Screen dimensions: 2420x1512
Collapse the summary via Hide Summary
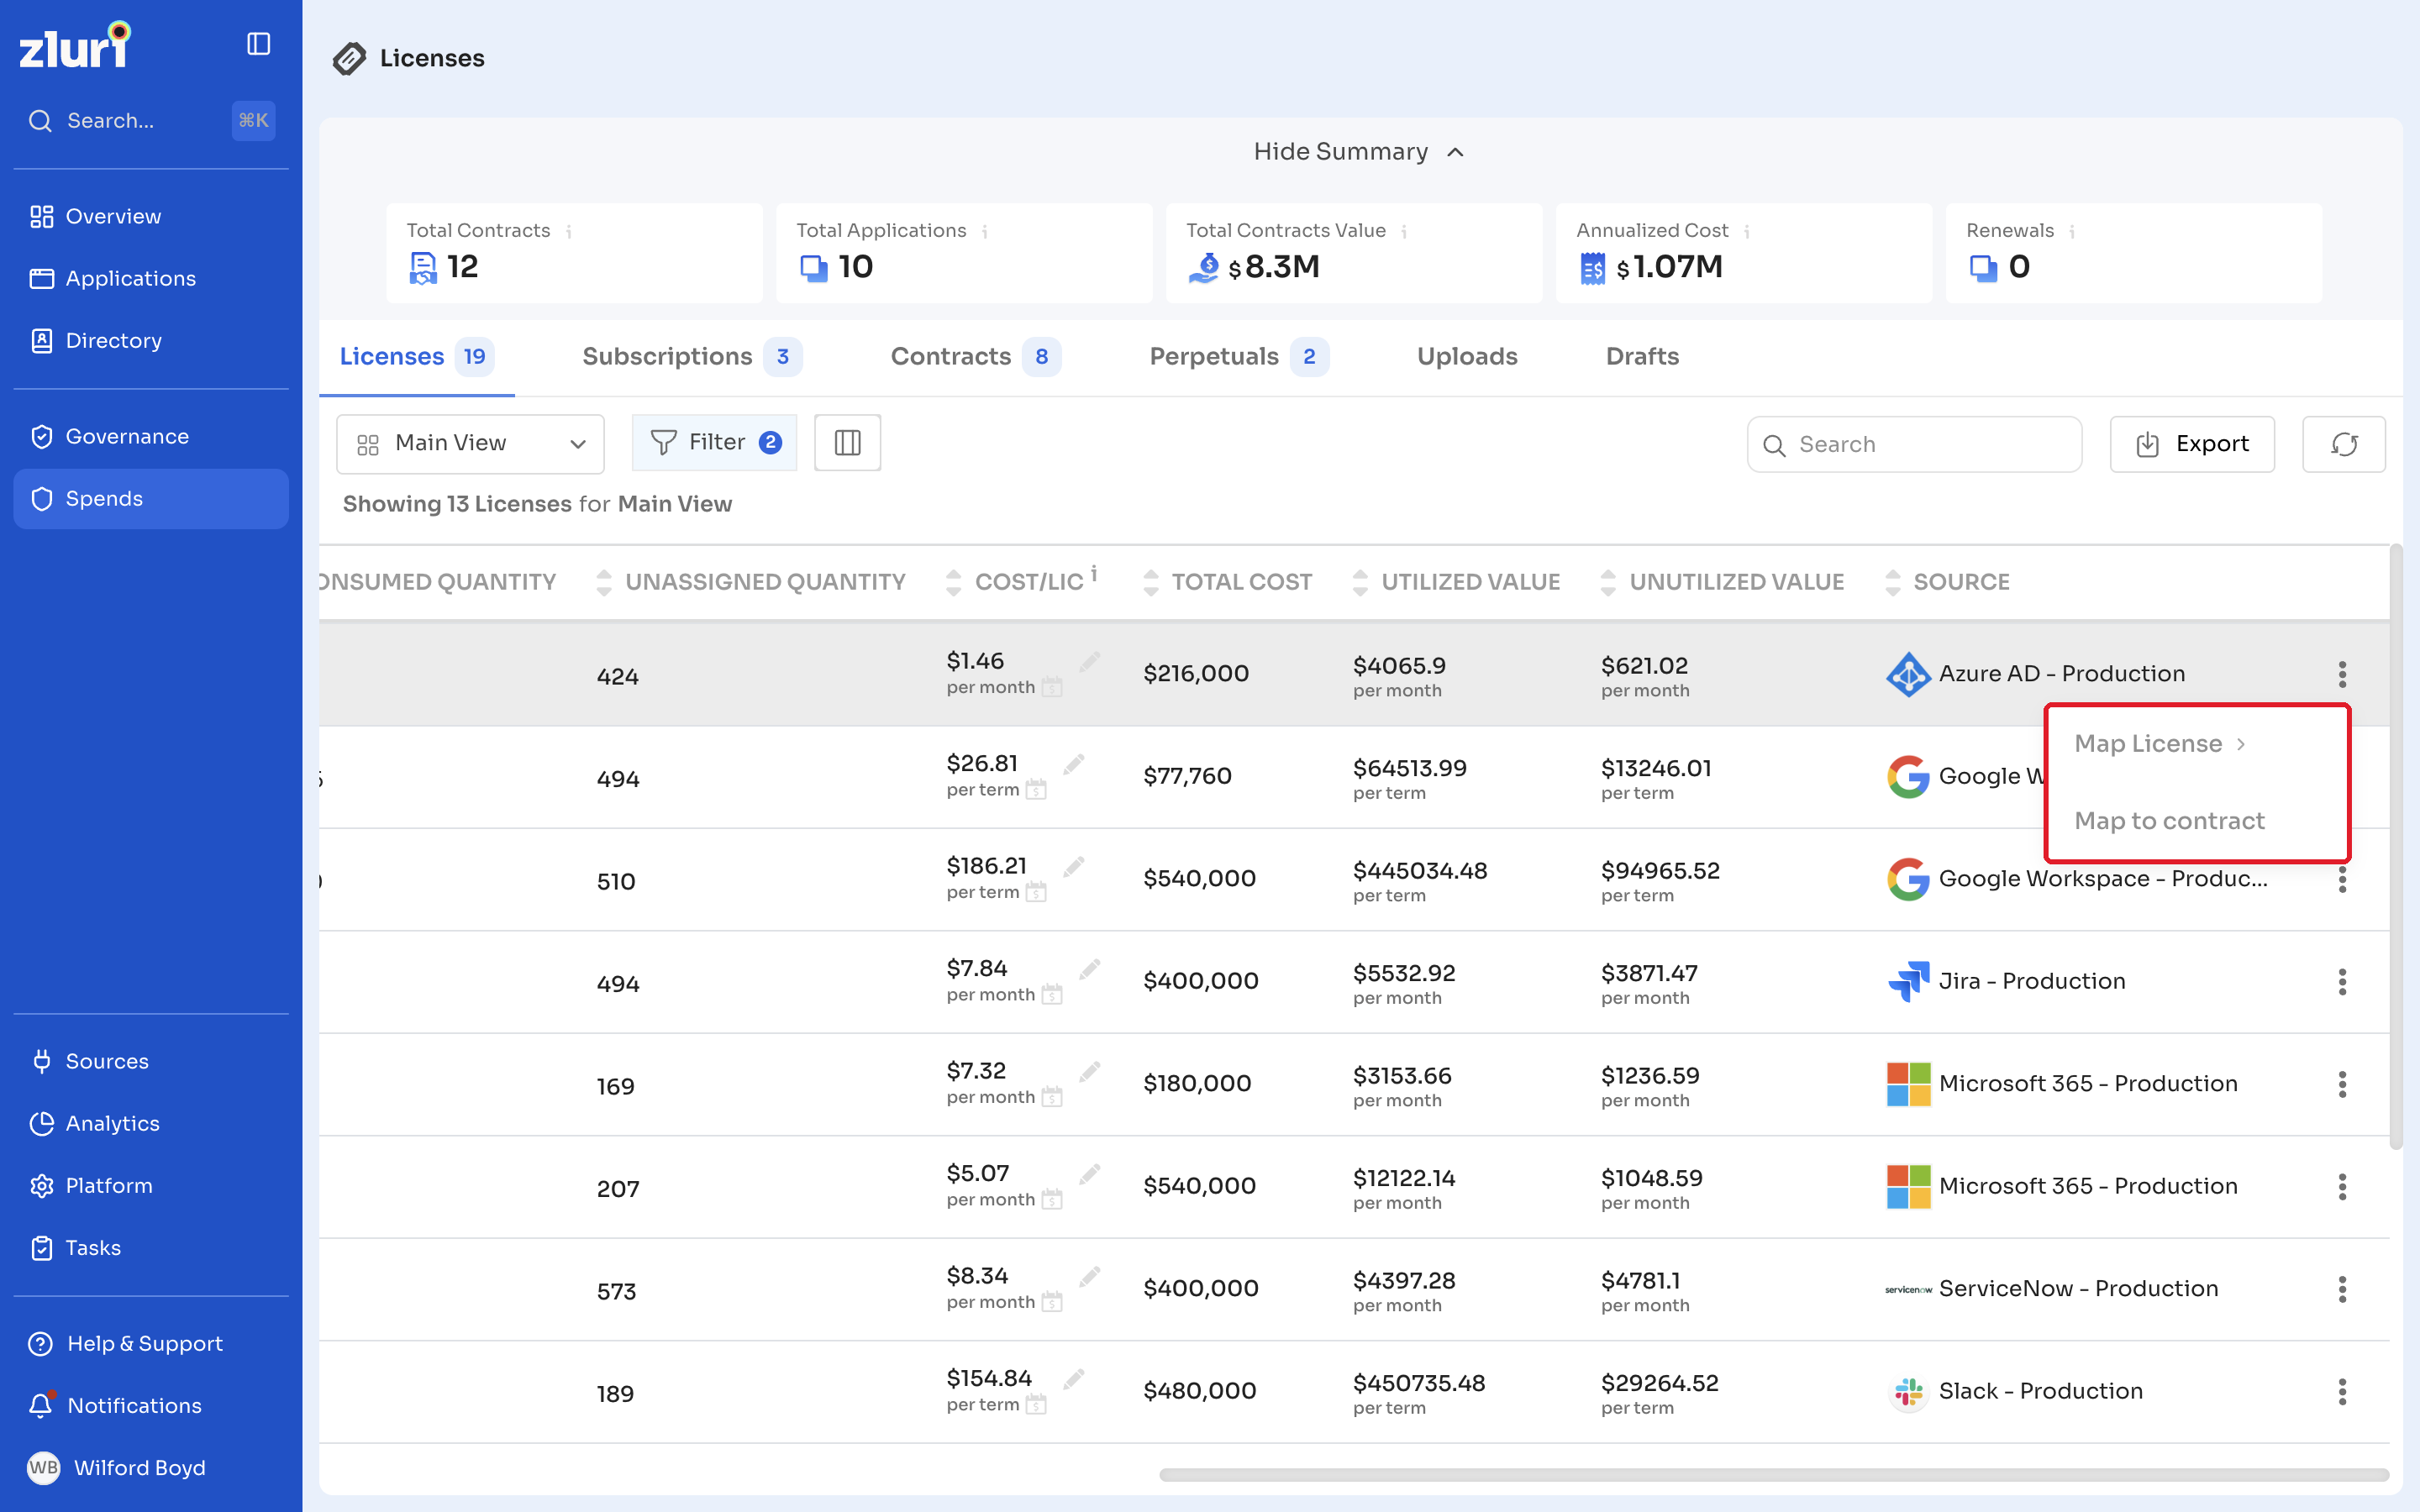tap(1359, 152)
